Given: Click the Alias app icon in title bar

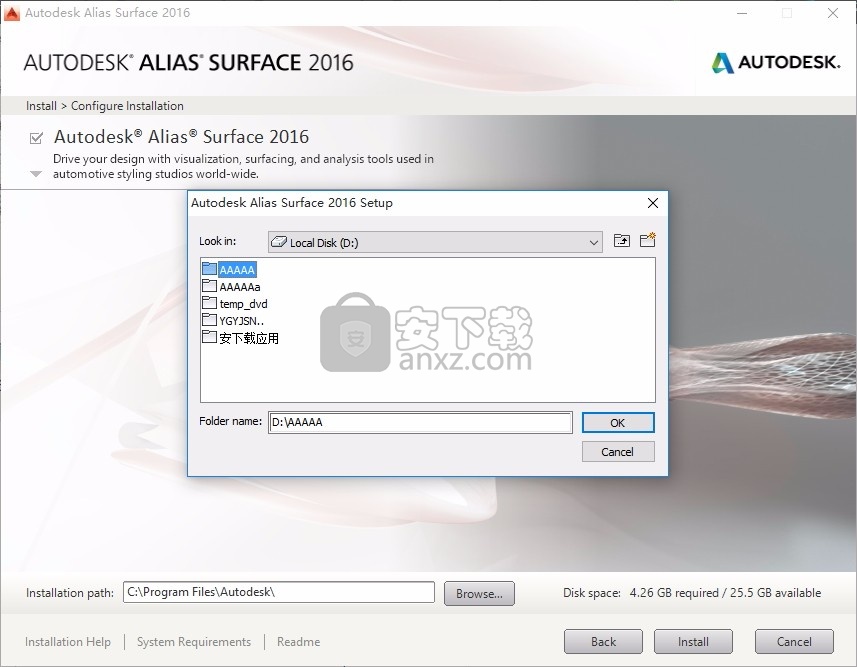Looking at the screenshot, I should click(11, 13).
